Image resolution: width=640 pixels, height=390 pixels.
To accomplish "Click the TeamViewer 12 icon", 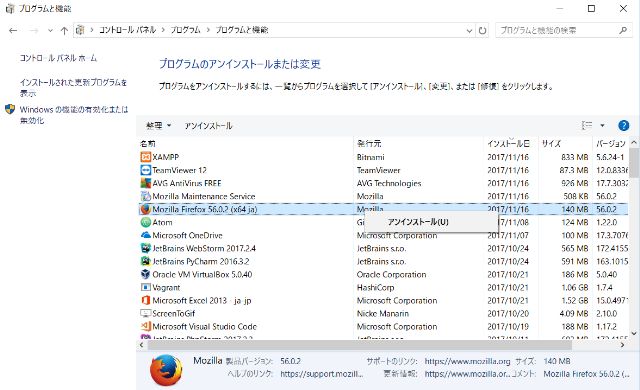I will coord(146,170).
